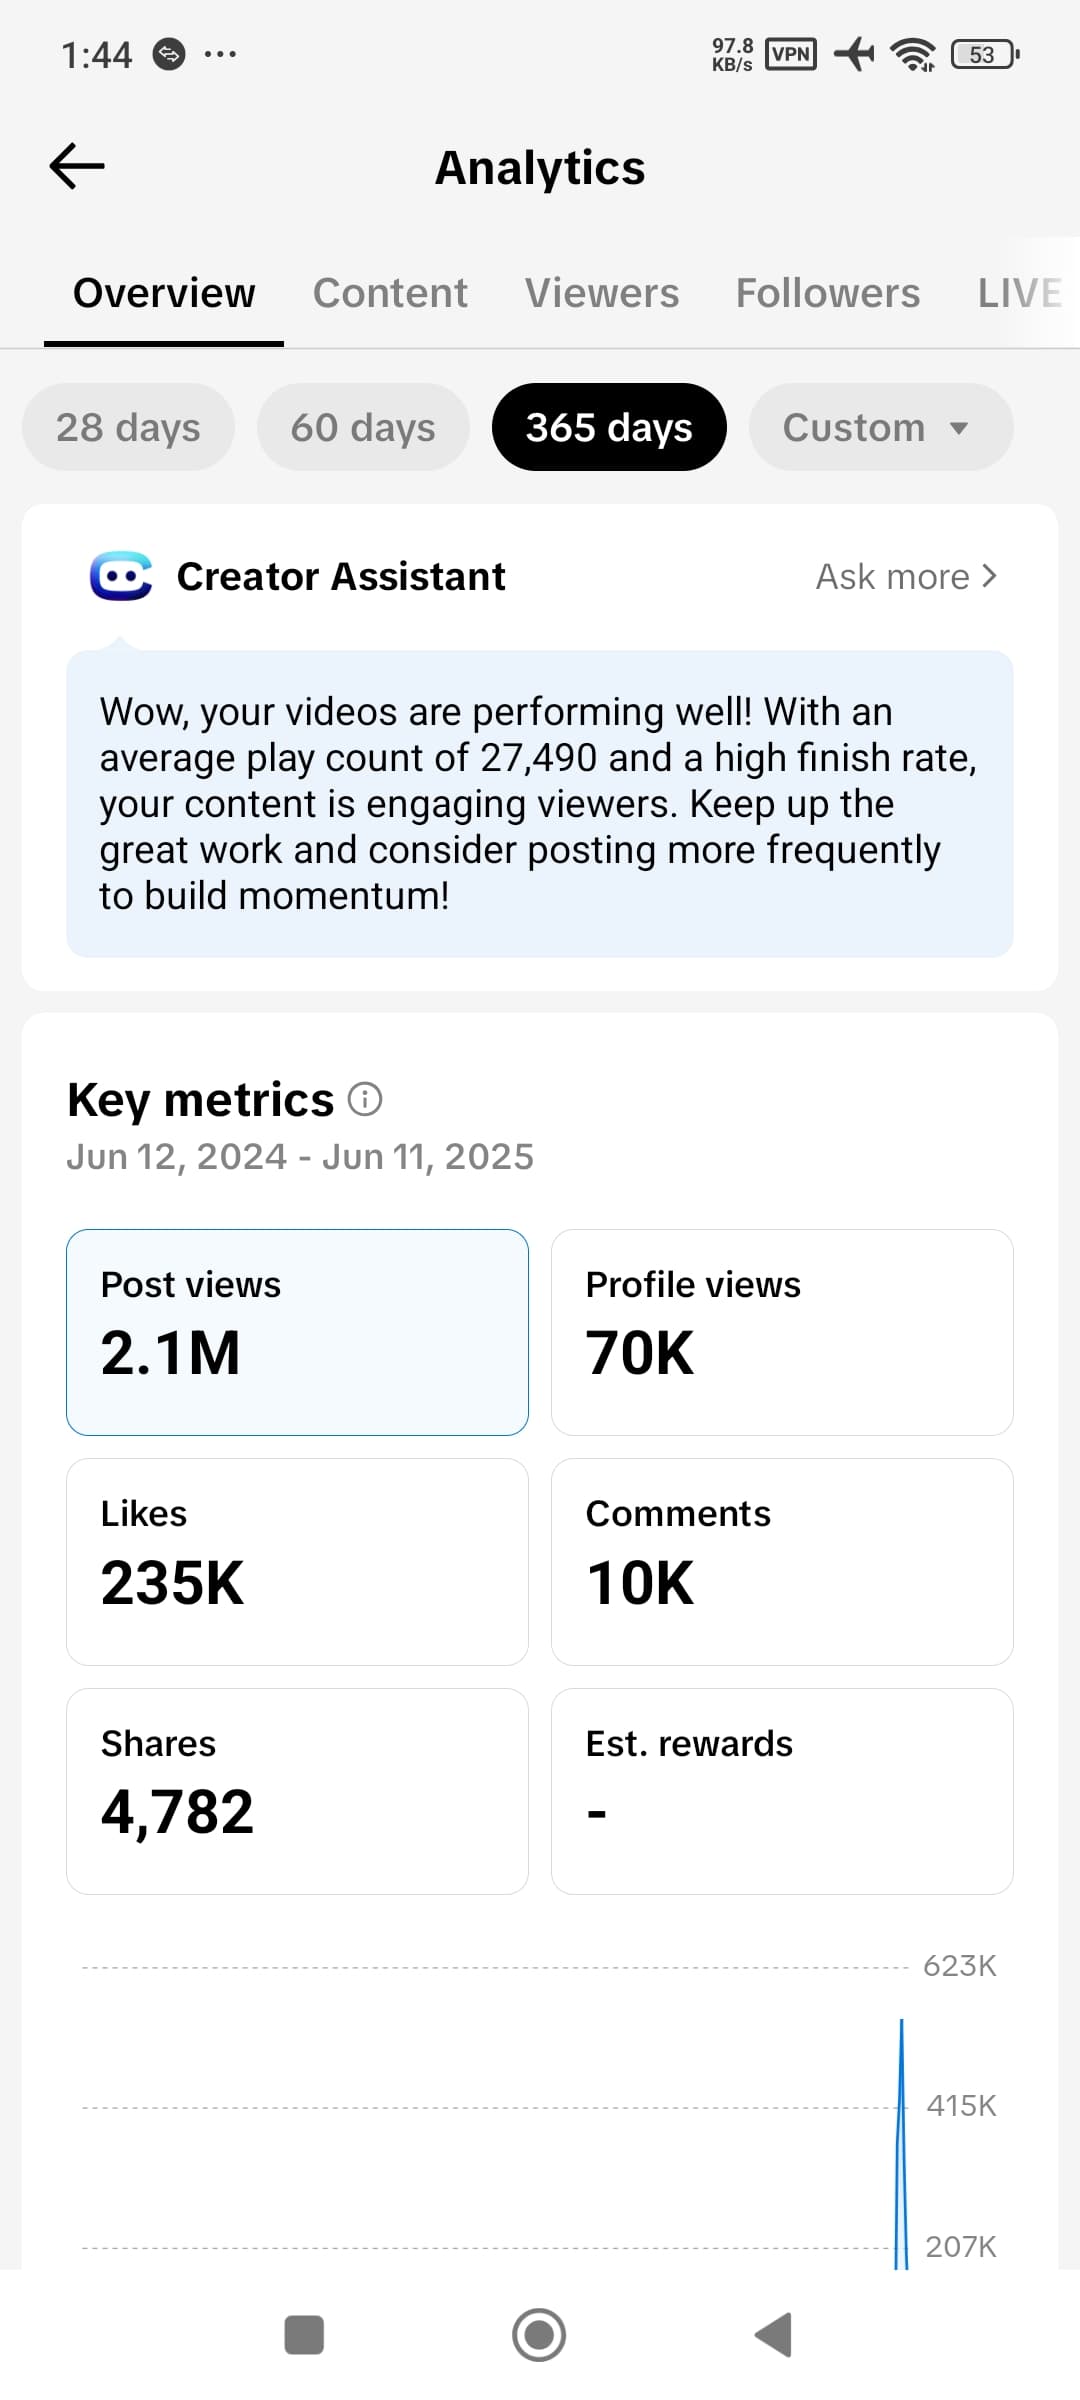The width and height of the screenshot is (1080, 2400).
Task: Open the Custom date range dropdown
Action: click(x=881, y=427)
